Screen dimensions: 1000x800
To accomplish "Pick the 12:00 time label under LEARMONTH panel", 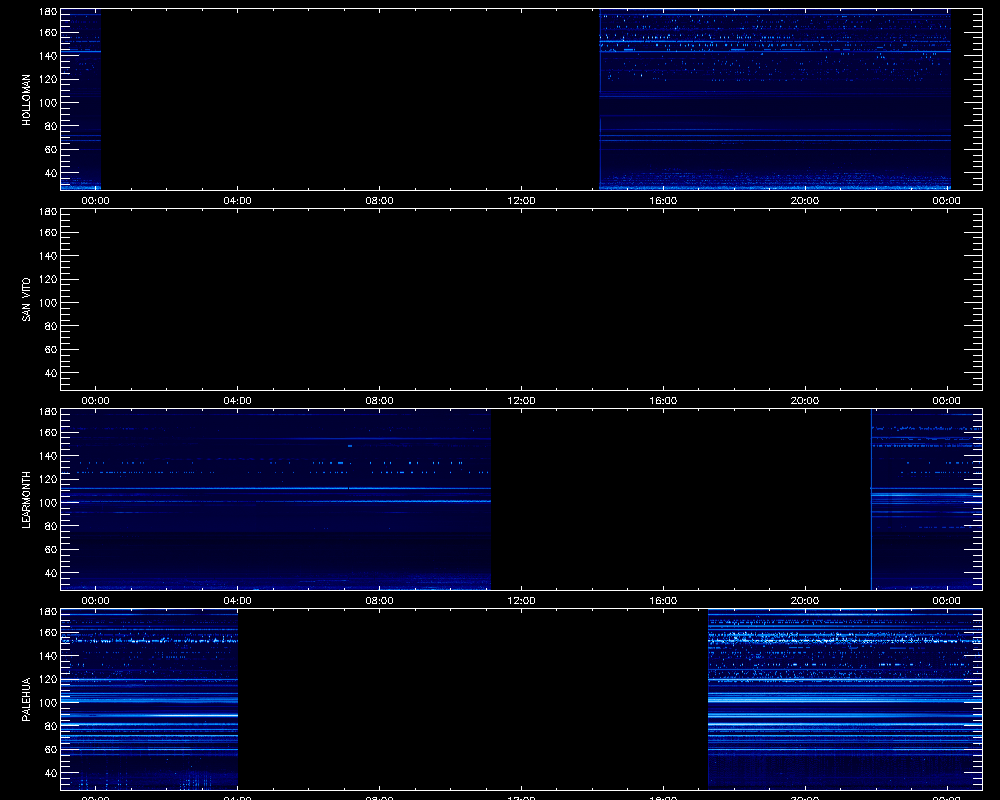I will pyautogui.click(x=521, y=600).
